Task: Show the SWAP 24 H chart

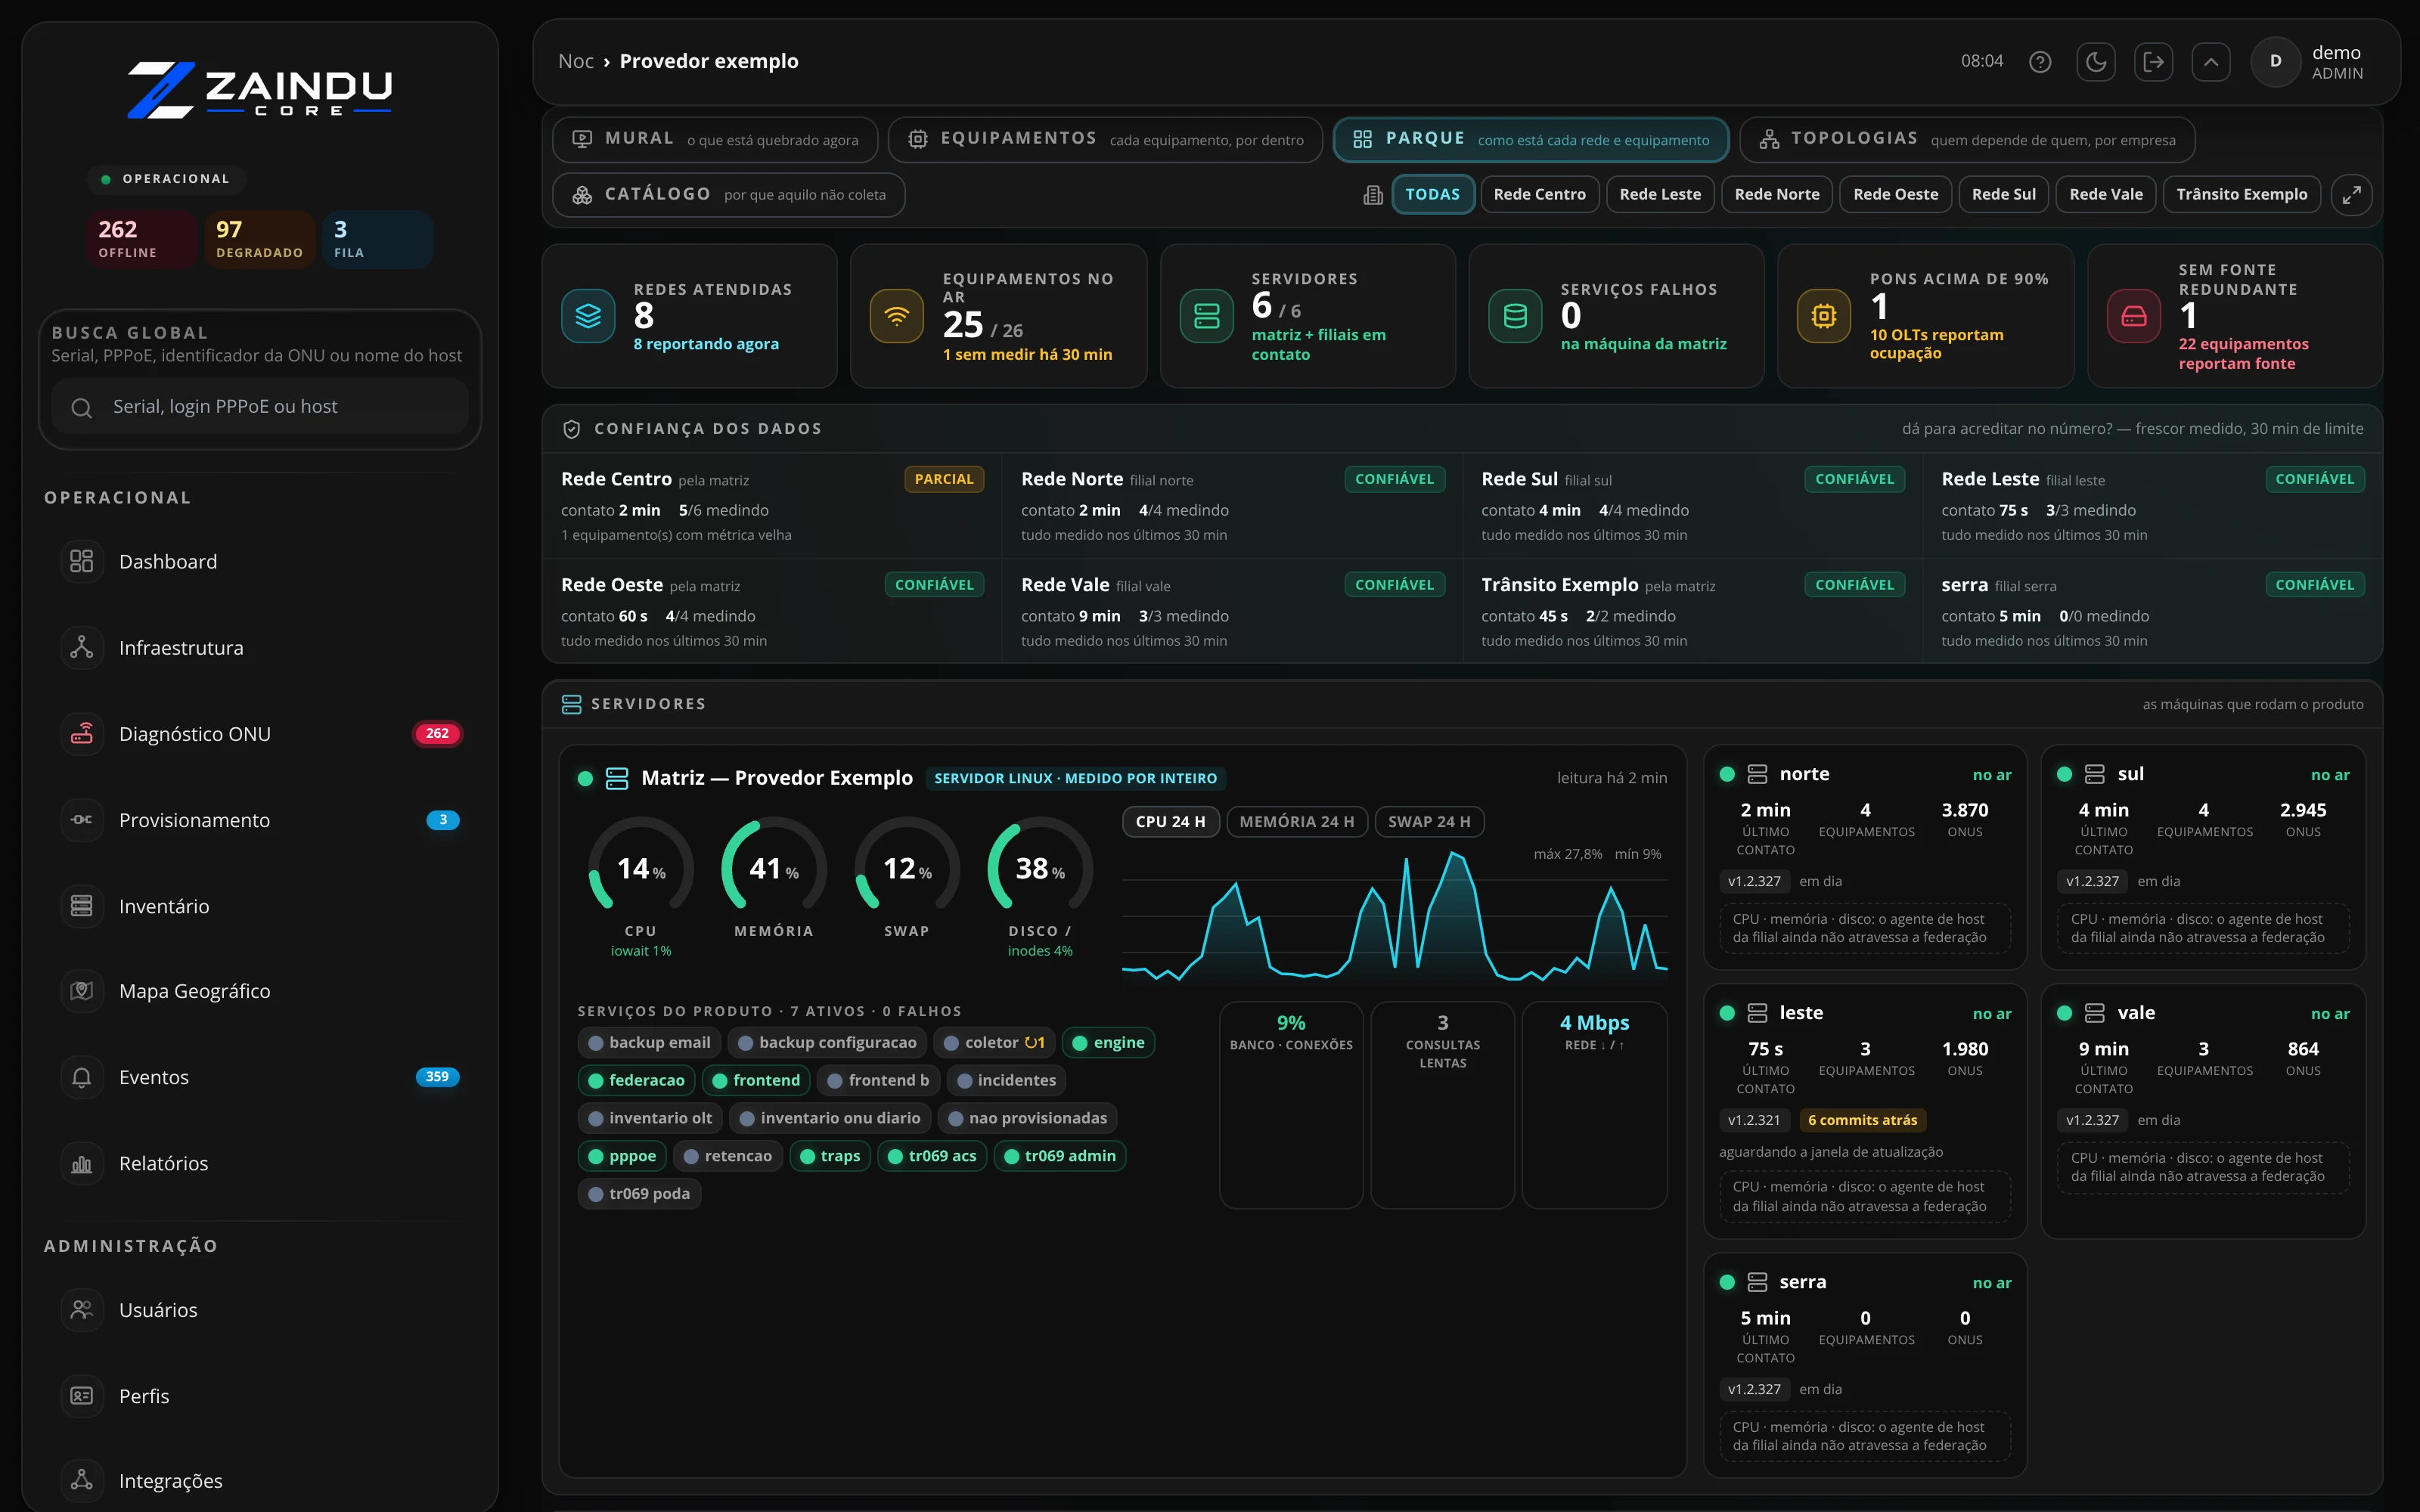Action: [1429, 821]
